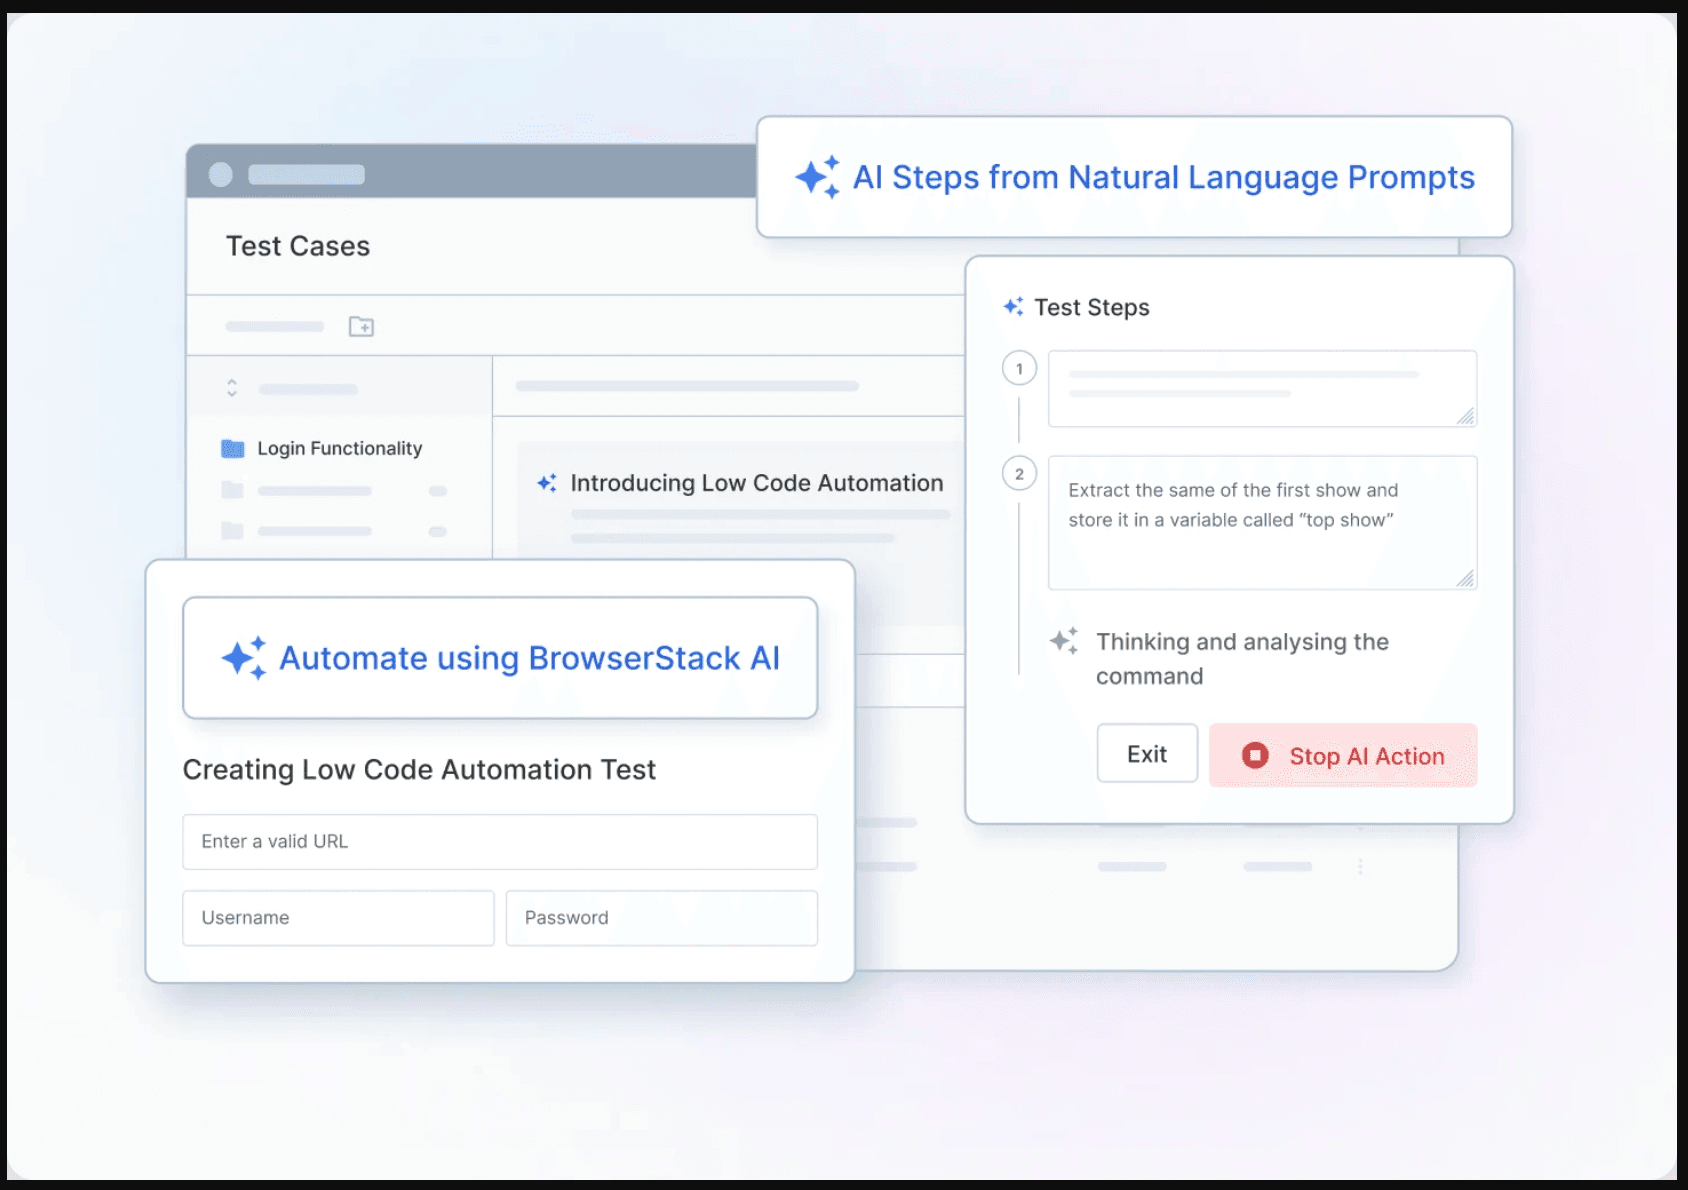Click the vertical three-dot menu in bottom row
1688x1190 pixels.
[1360, 867]
